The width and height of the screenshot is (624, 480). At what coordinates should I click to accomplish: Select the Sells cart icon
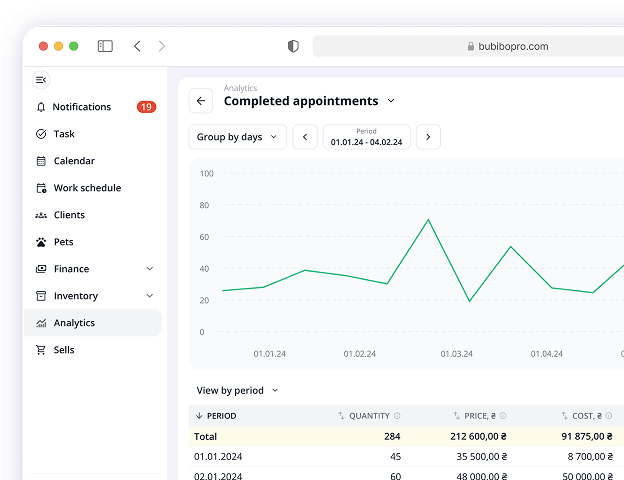point(41,350)
